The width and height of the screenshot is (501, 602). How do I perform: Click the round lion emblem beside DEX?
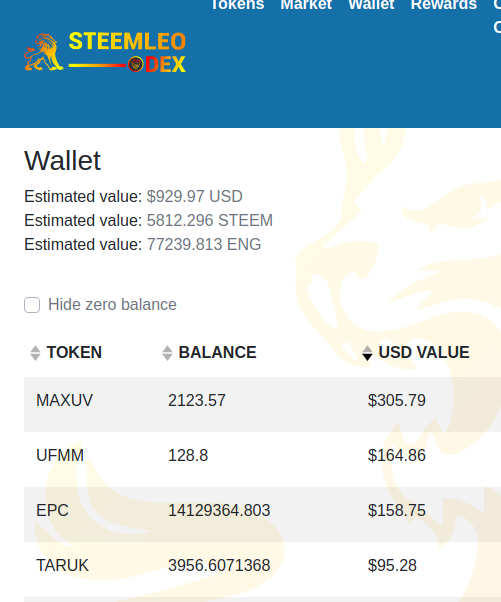(136, 64)
